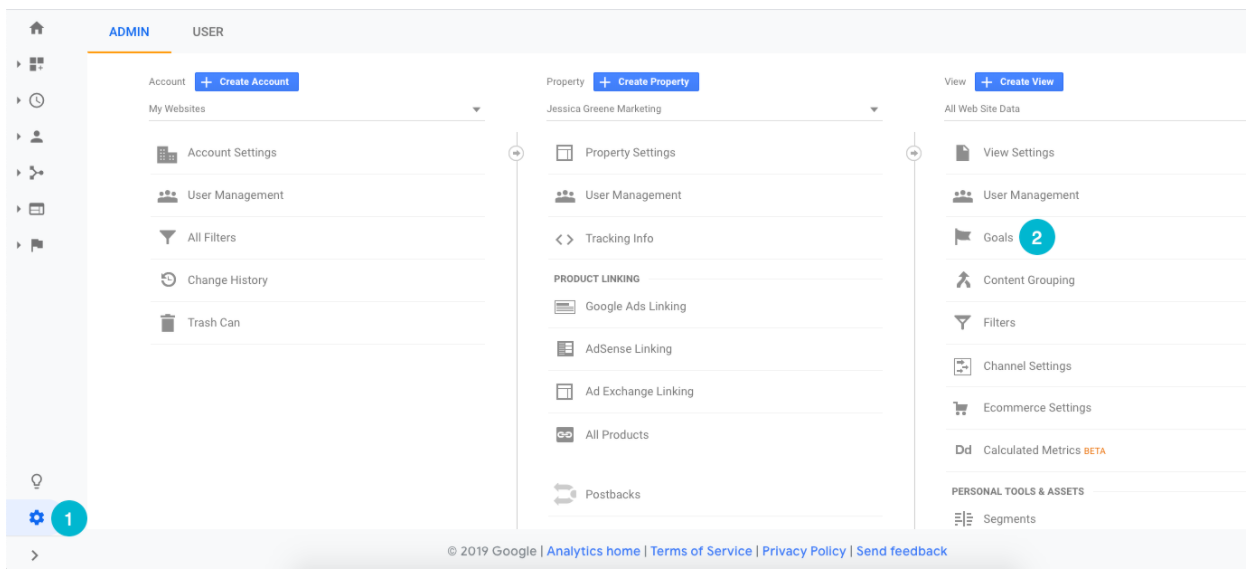Open Realtime clock icon in sidebar
This screenshot has width=1255, height=576.
pyautogui.click(x=37, y=100)
